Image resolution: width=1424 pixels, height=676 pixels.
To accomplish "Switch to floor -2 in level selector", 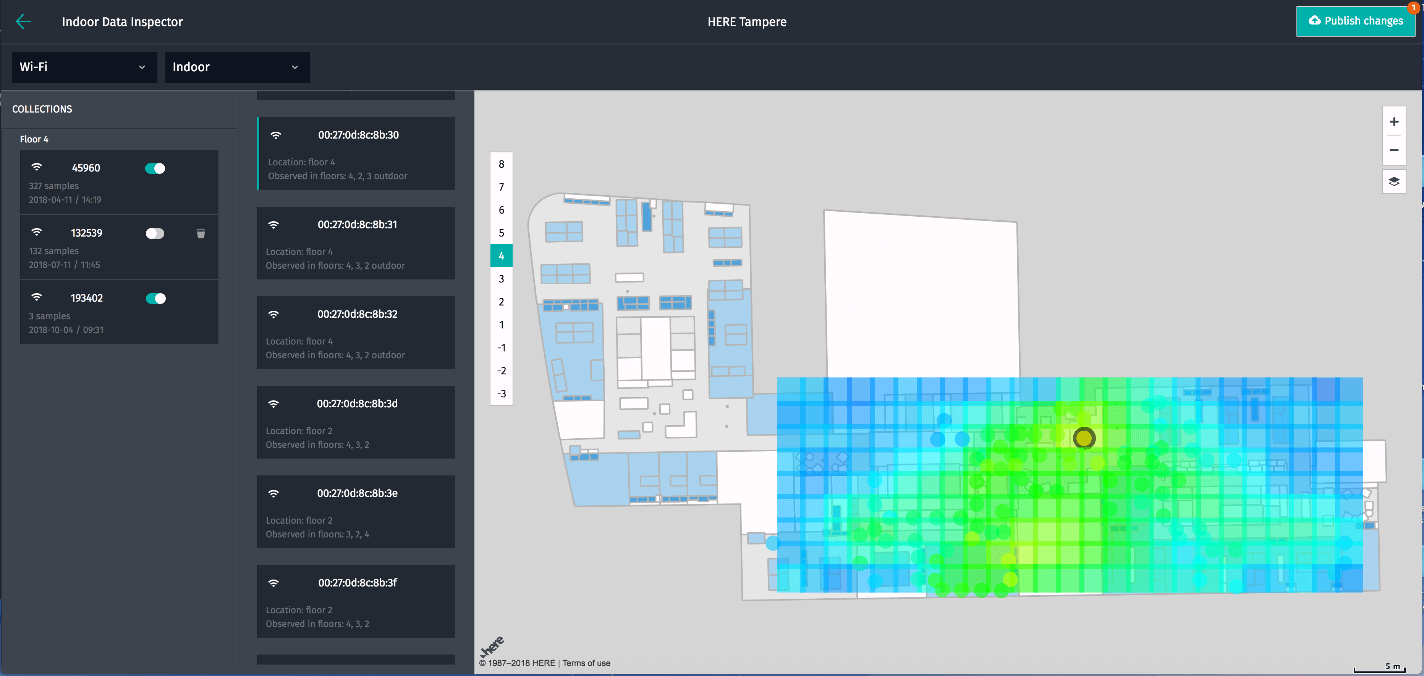I will point(502,371).
